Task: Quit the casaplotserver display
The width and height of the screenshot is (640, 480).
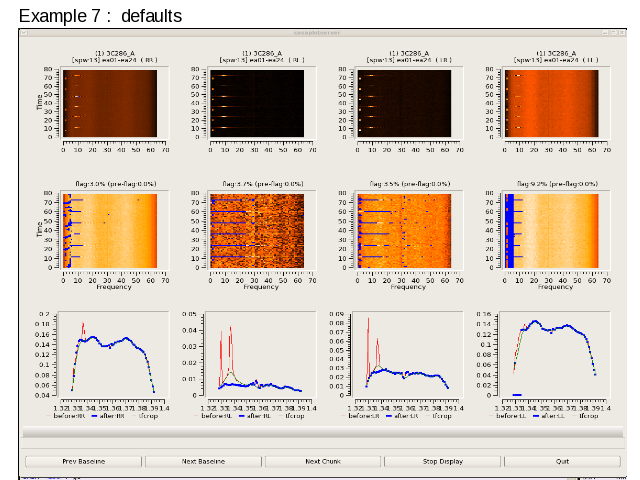Action: [x=562, y=461]
